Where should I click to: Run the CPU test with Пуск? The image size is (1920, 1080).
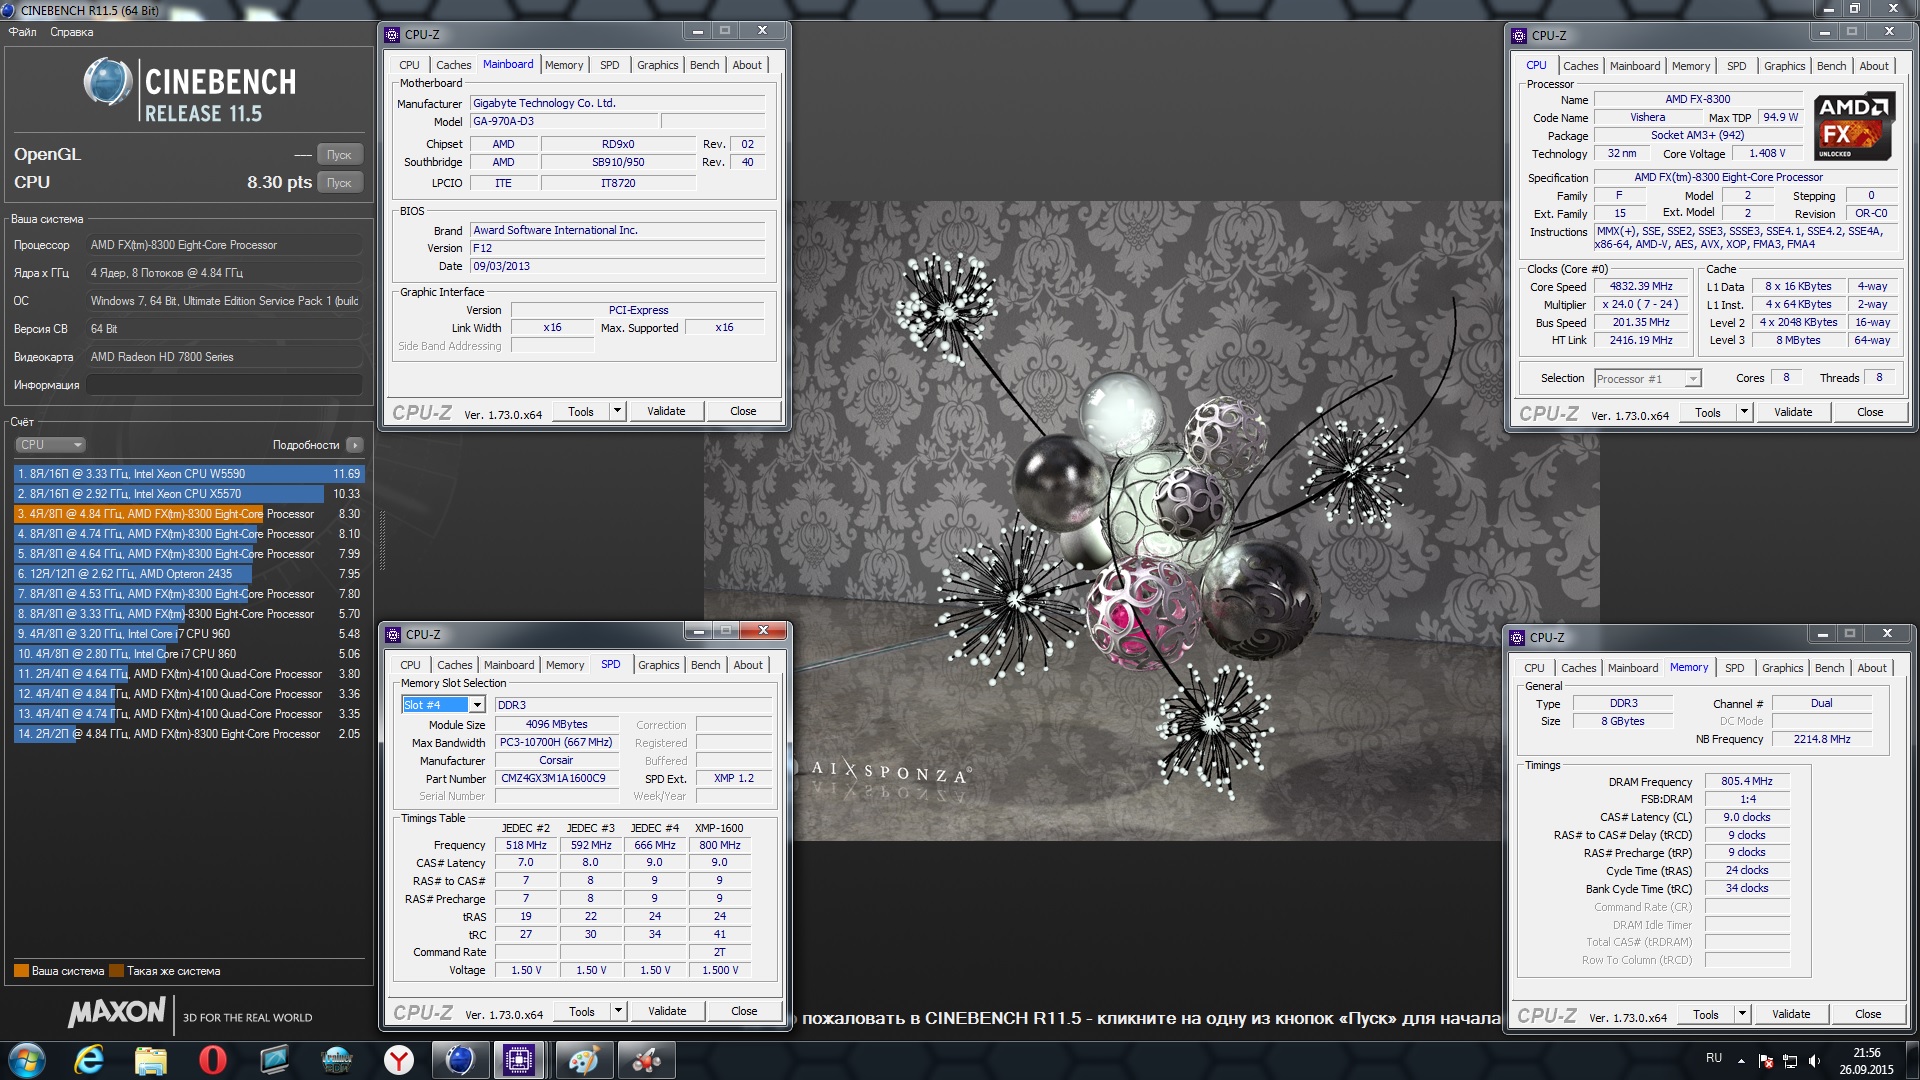[x=340, y=183]
